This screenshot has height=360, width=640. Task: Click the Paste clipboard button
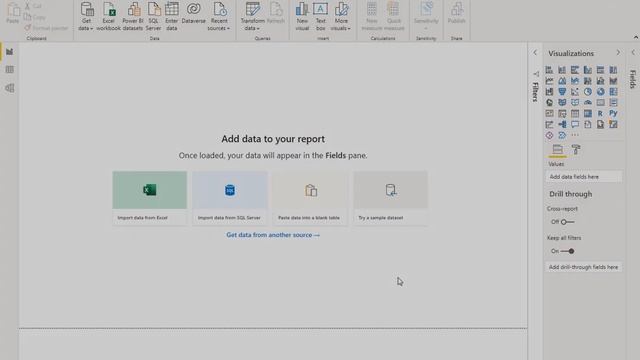click(13, 13)
